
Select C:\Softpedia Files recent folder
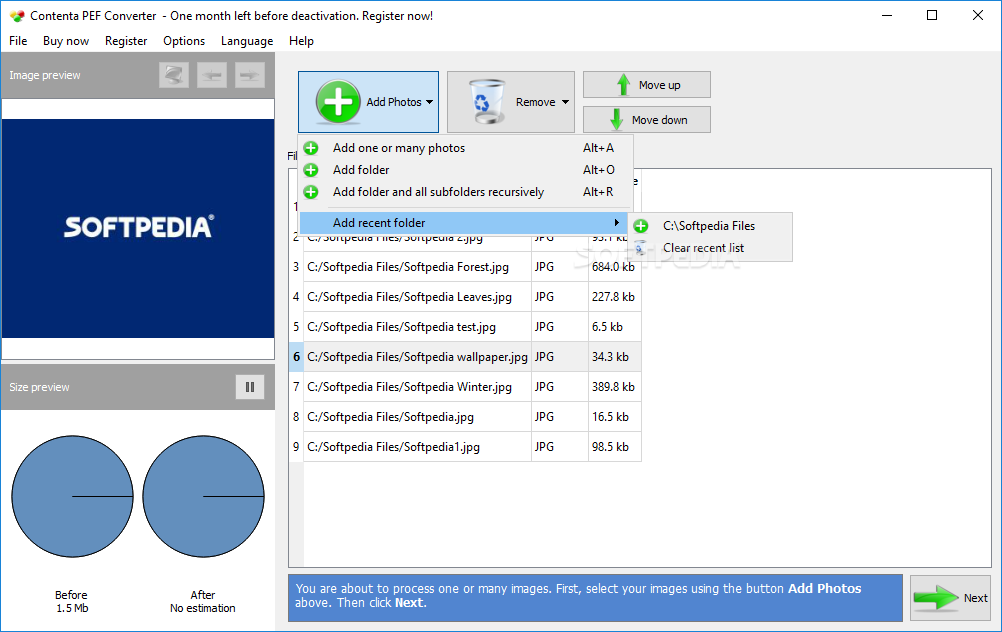710,226
